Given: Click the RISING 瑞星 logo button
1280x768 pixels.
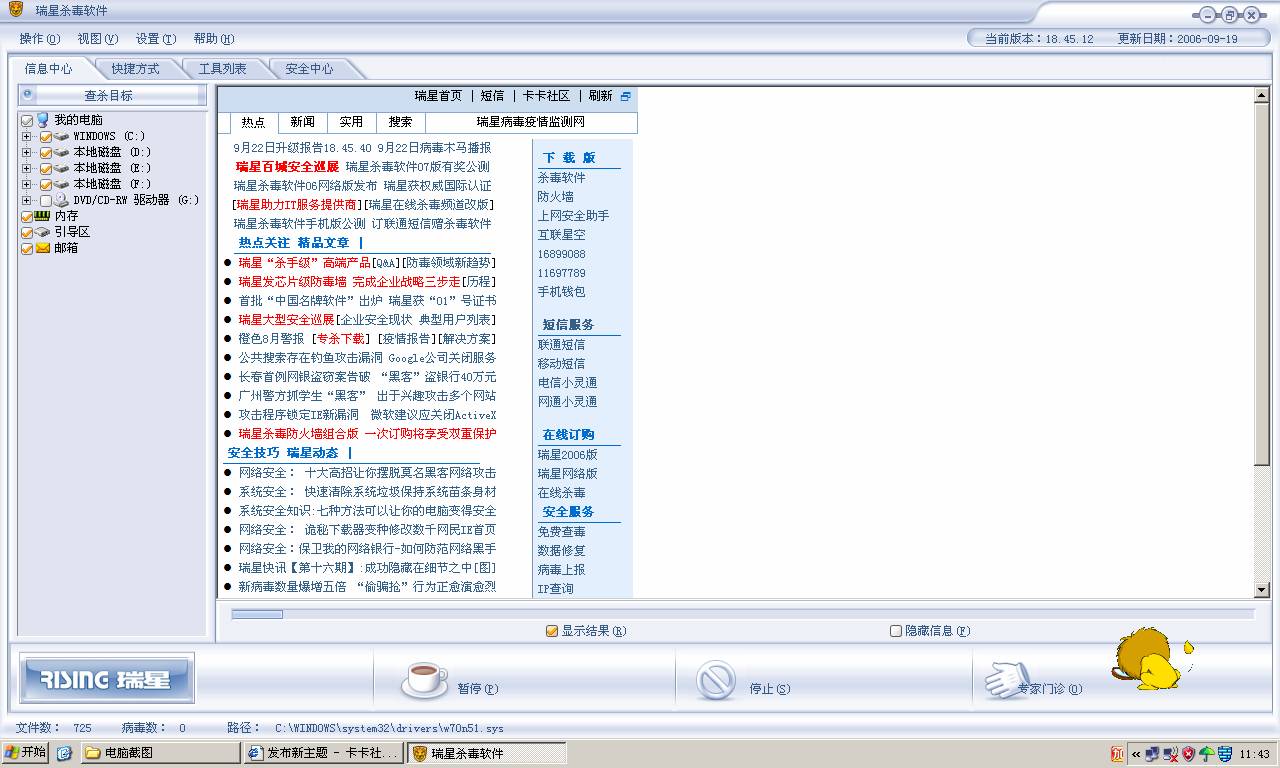Looking at the screenshot, I should 107,679.
